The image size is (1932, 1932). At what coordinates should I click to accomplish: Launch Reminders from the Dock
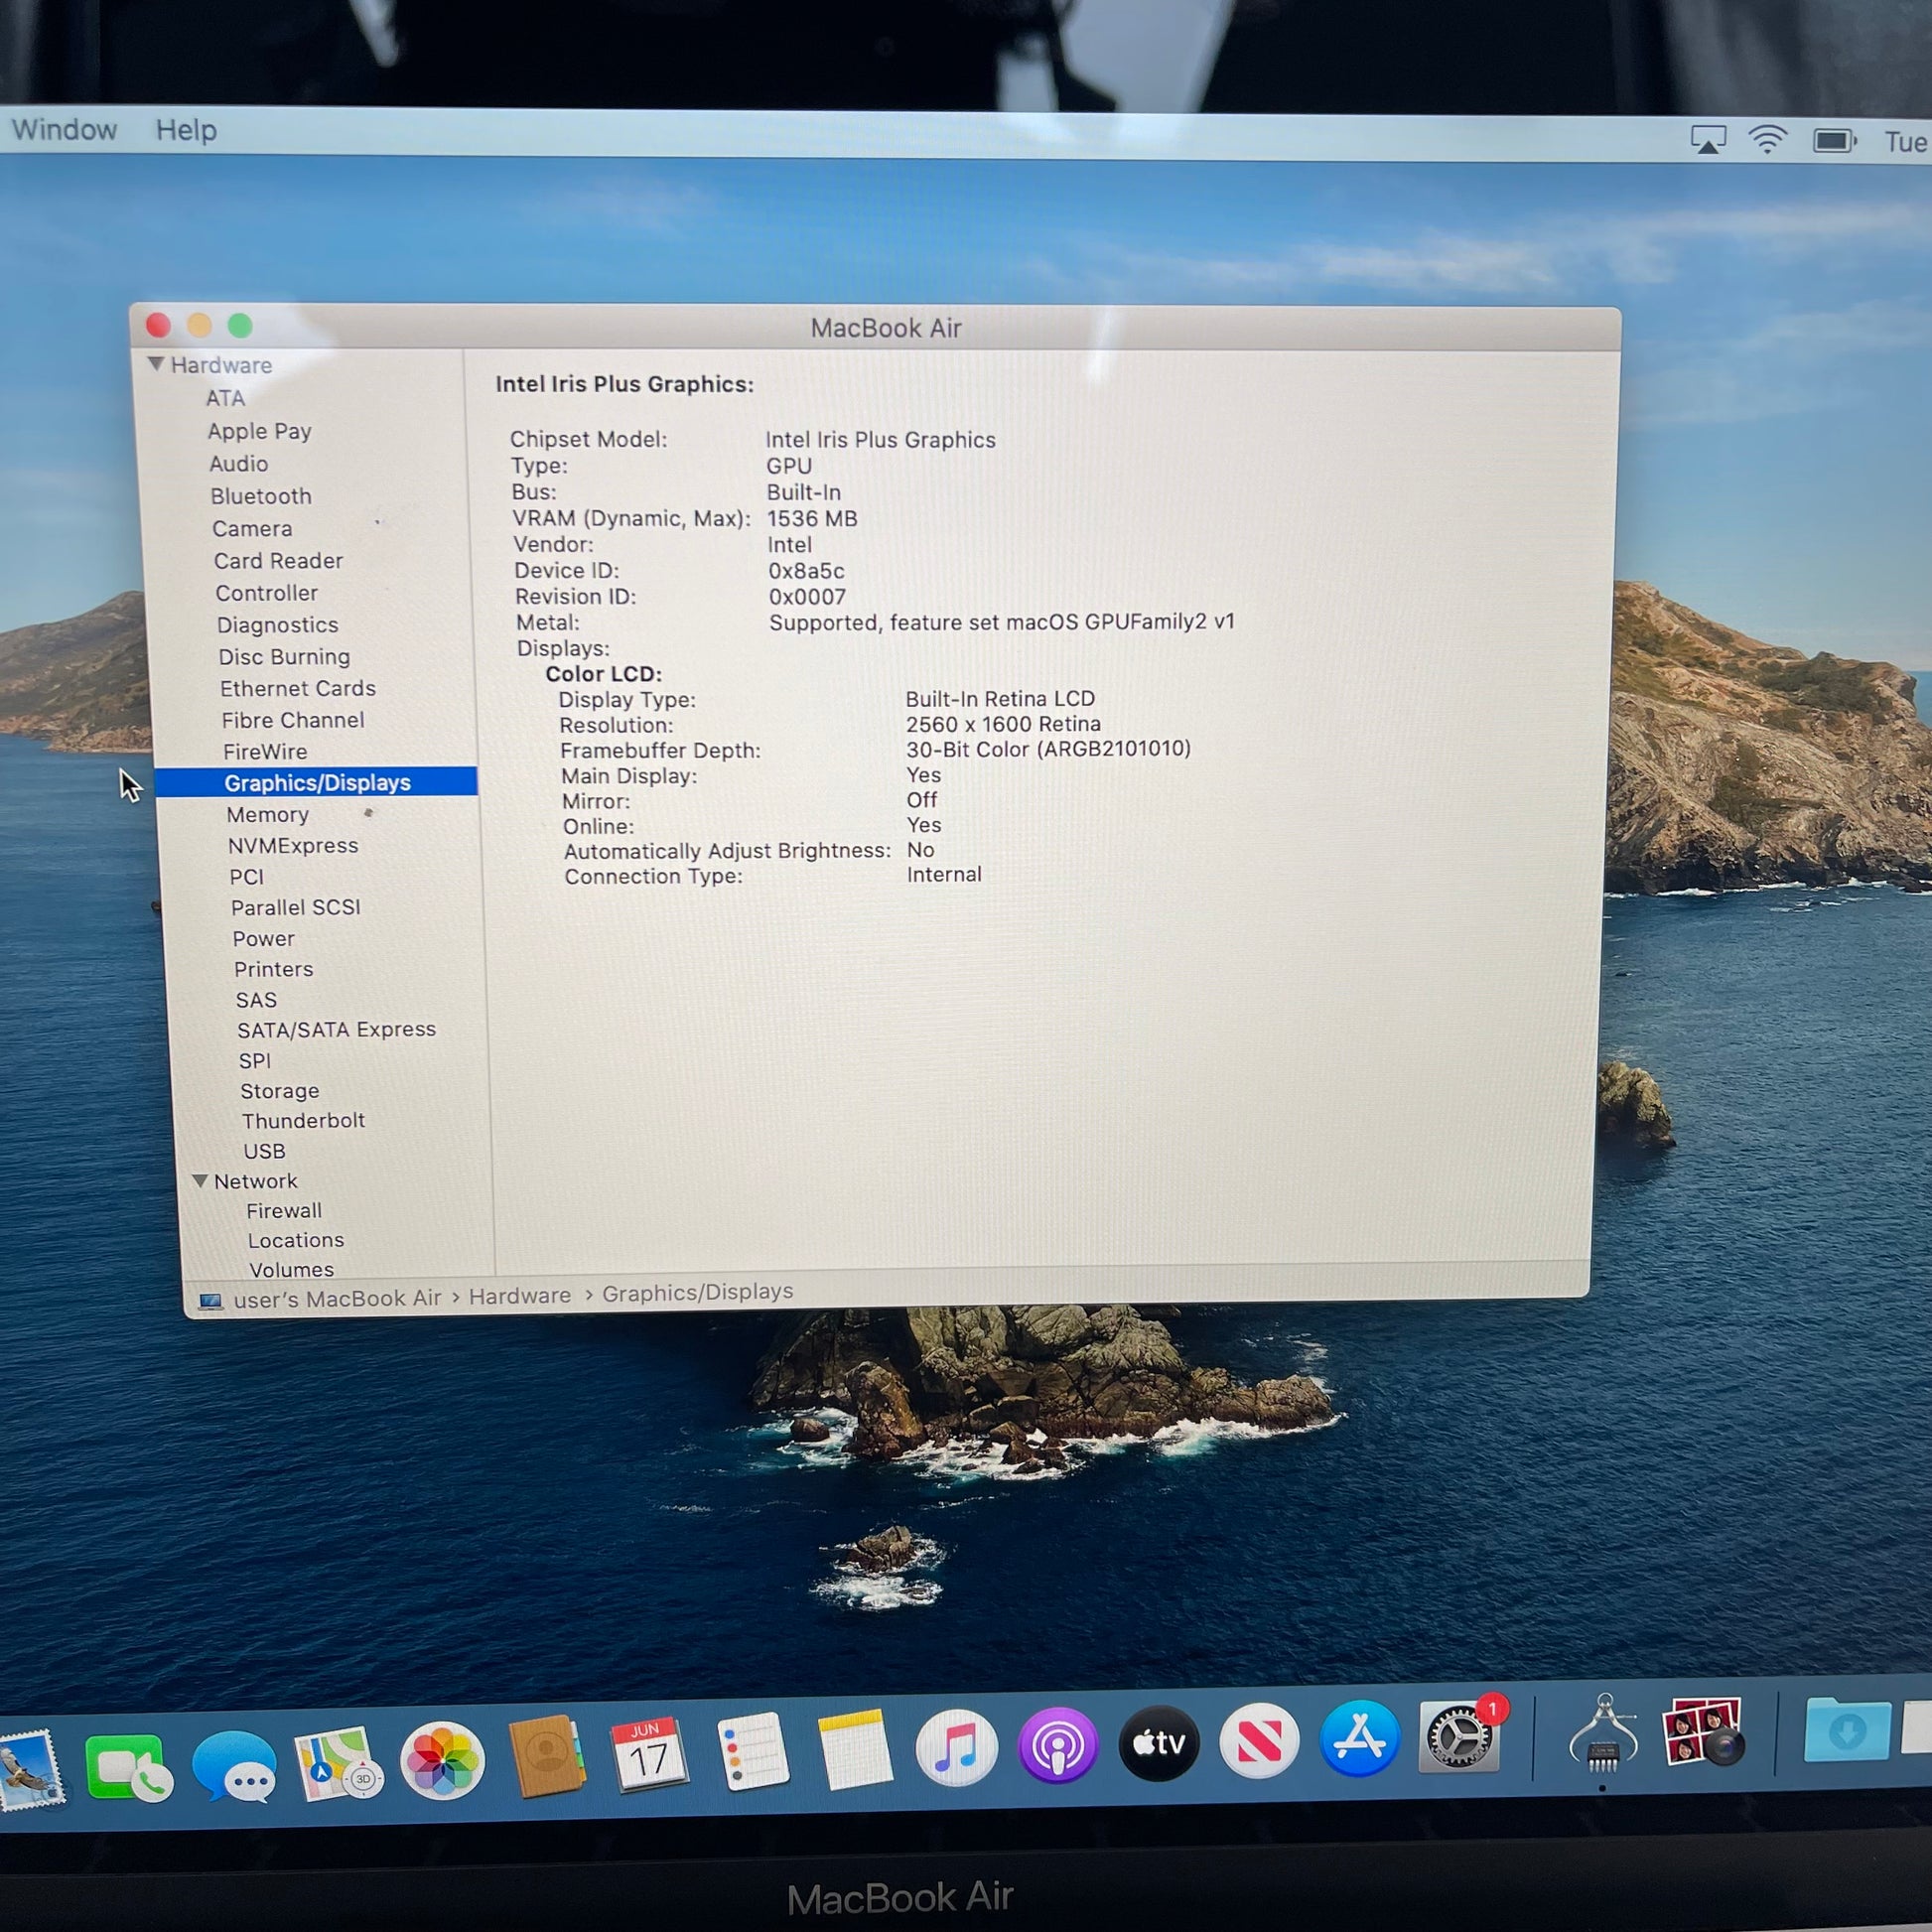(753, 1750)
